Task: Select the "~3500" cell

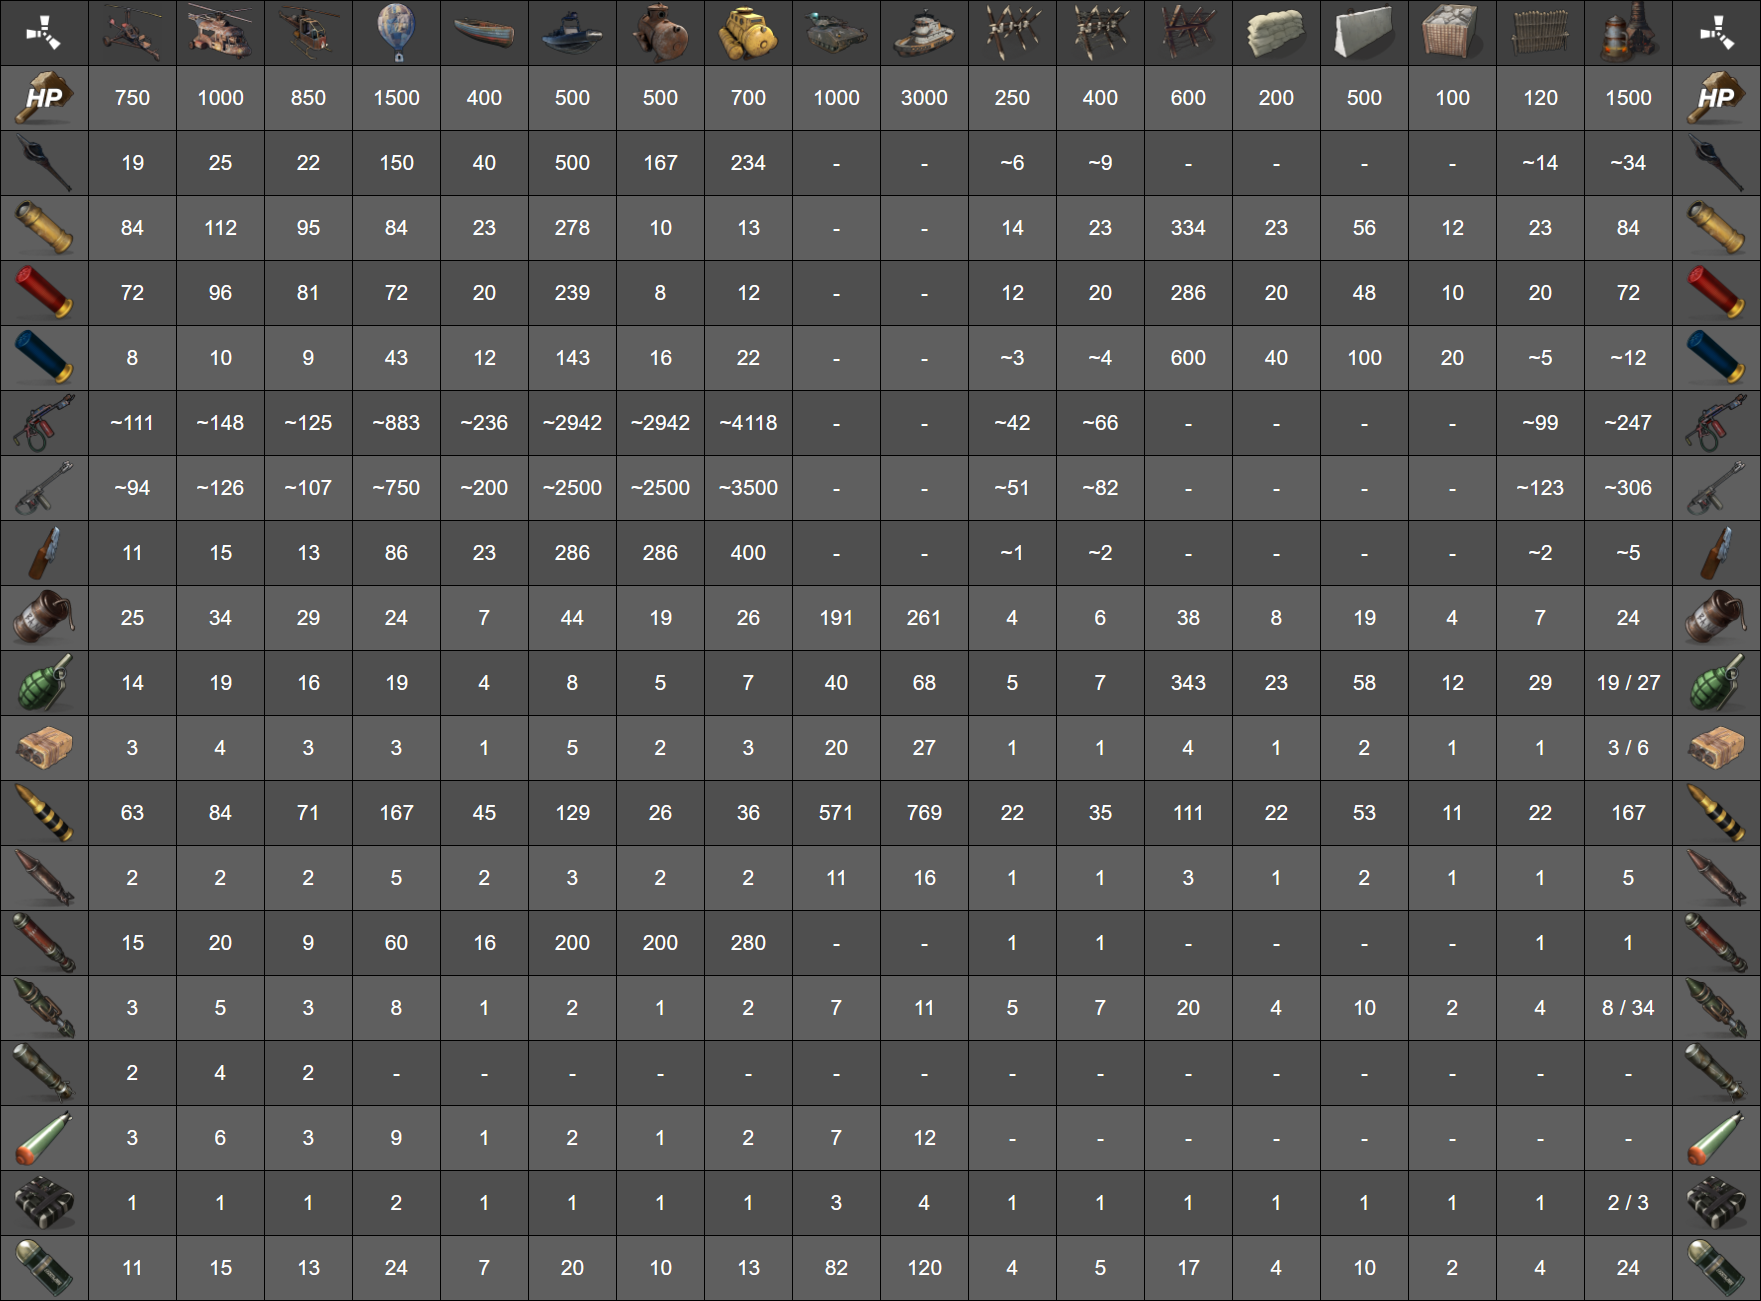Action: [x=748, y=488]
